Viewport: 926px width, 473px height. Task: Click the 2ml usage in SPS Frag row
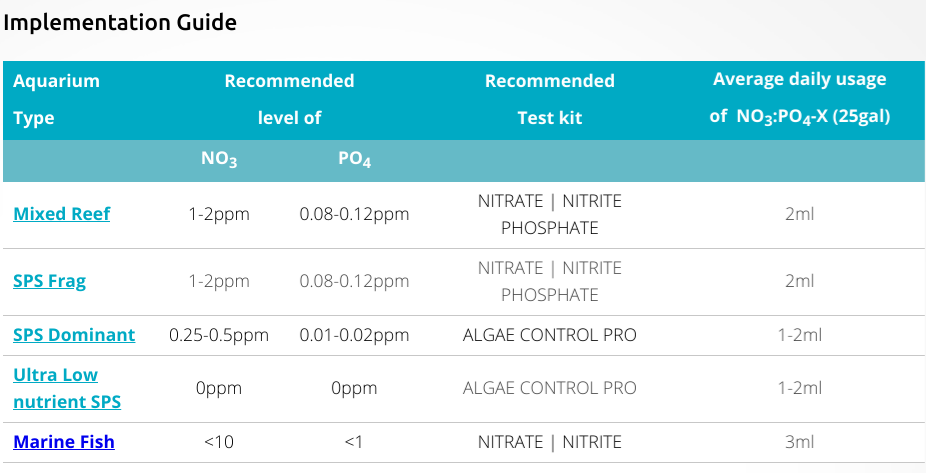800,281
